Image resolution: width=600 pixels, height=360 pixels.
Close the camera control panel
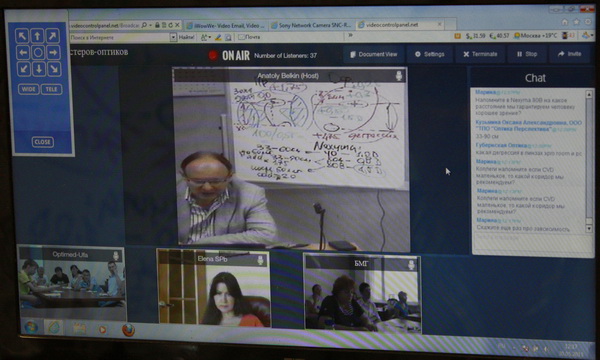42,142
